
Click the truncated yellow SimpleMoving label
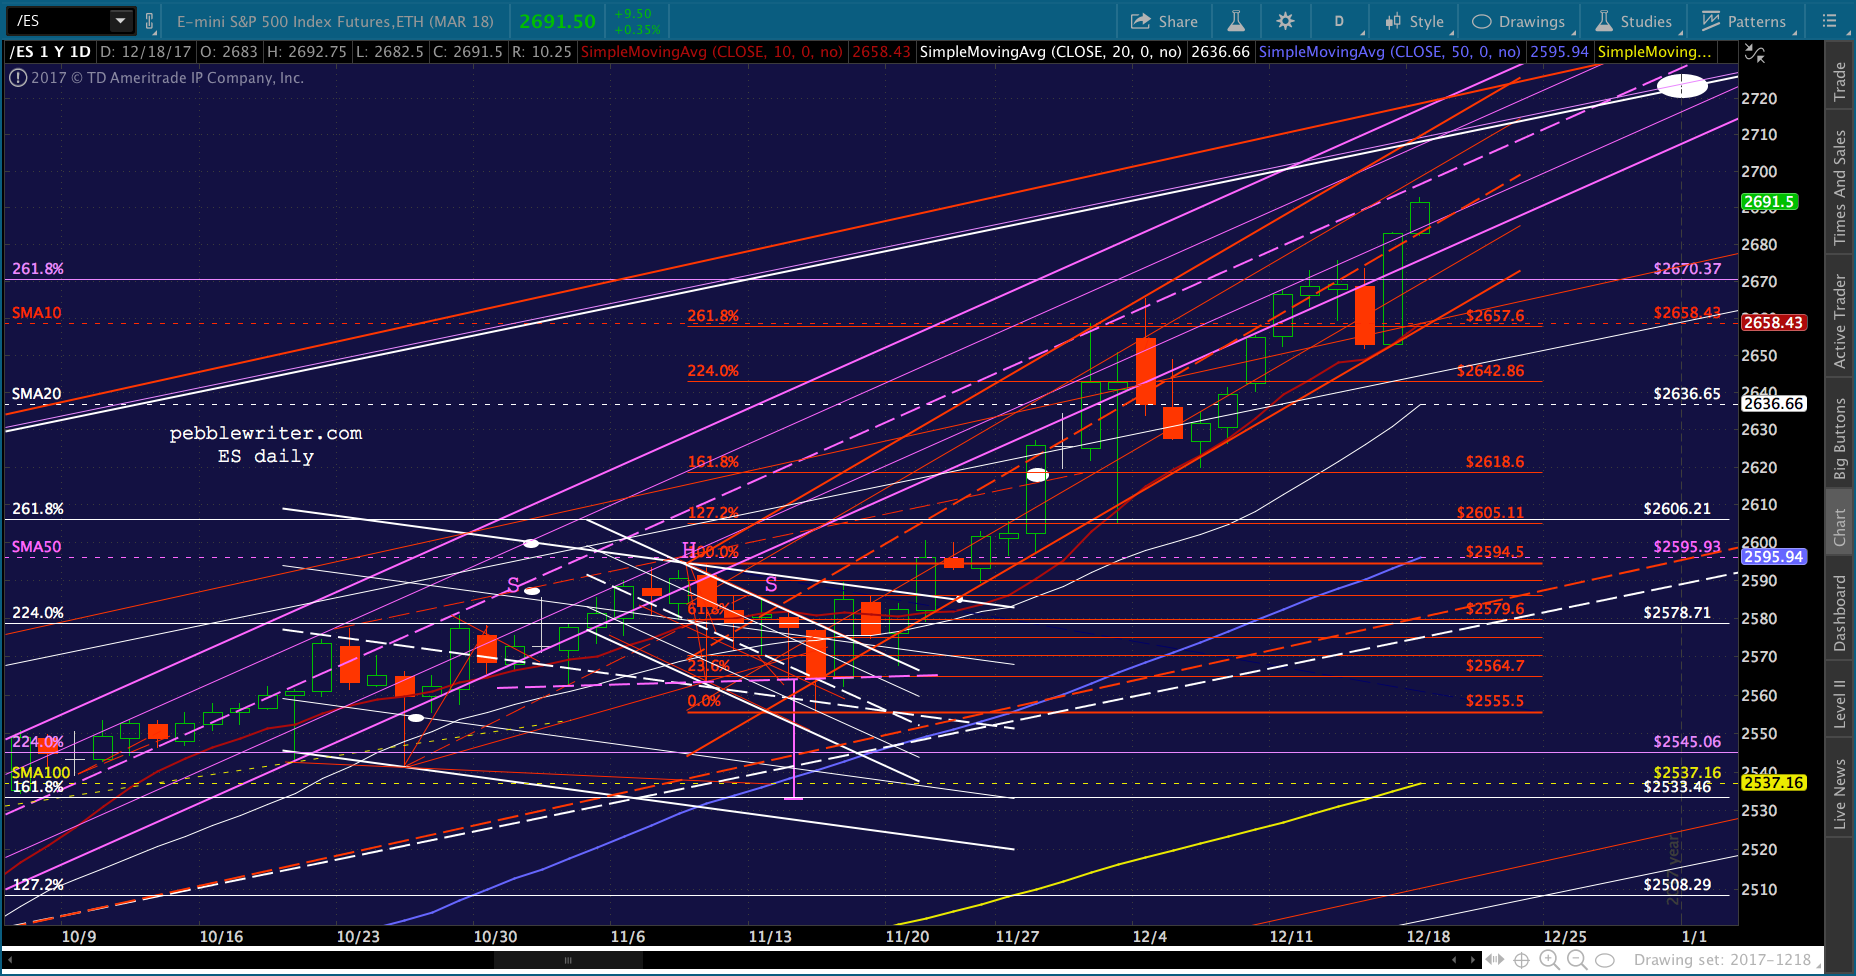coord(1655,52)
